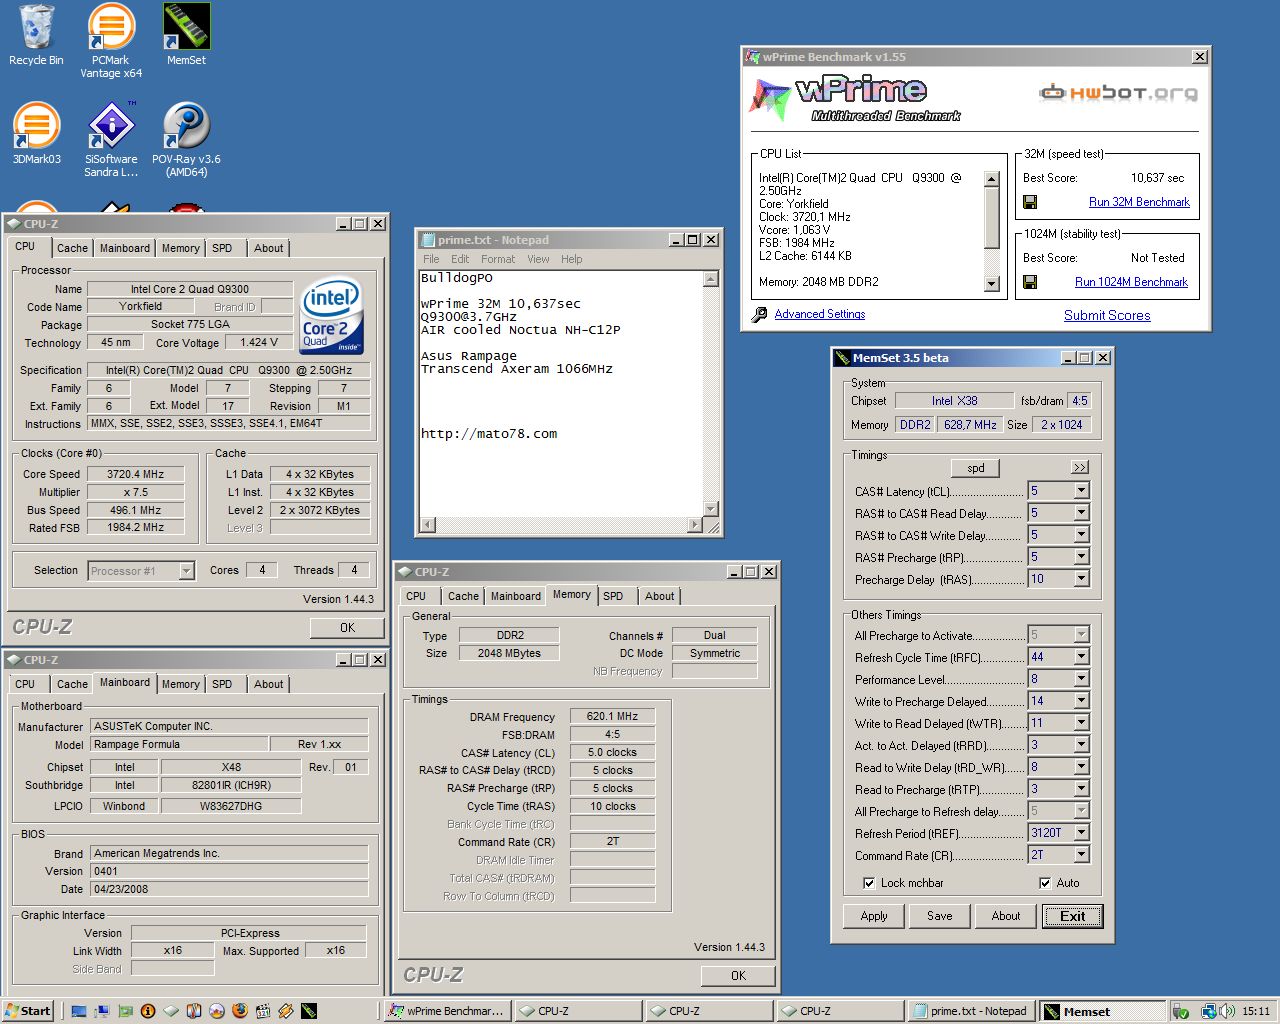
Task: Click the Show Desktop quick launch icon
Action: click(x=79, y=1011)
